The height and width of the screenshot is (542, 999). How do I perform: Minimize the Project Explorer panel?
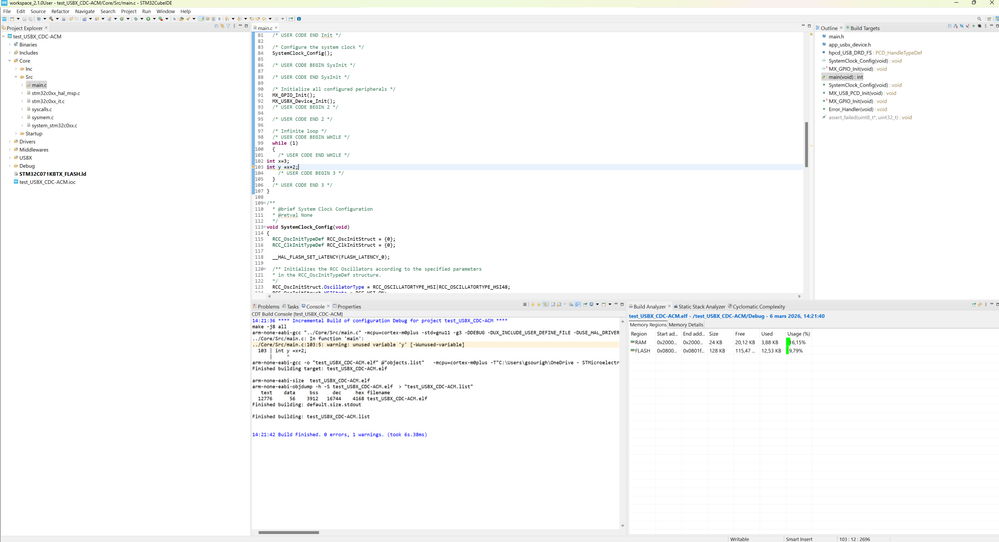(x=240, y=26)
